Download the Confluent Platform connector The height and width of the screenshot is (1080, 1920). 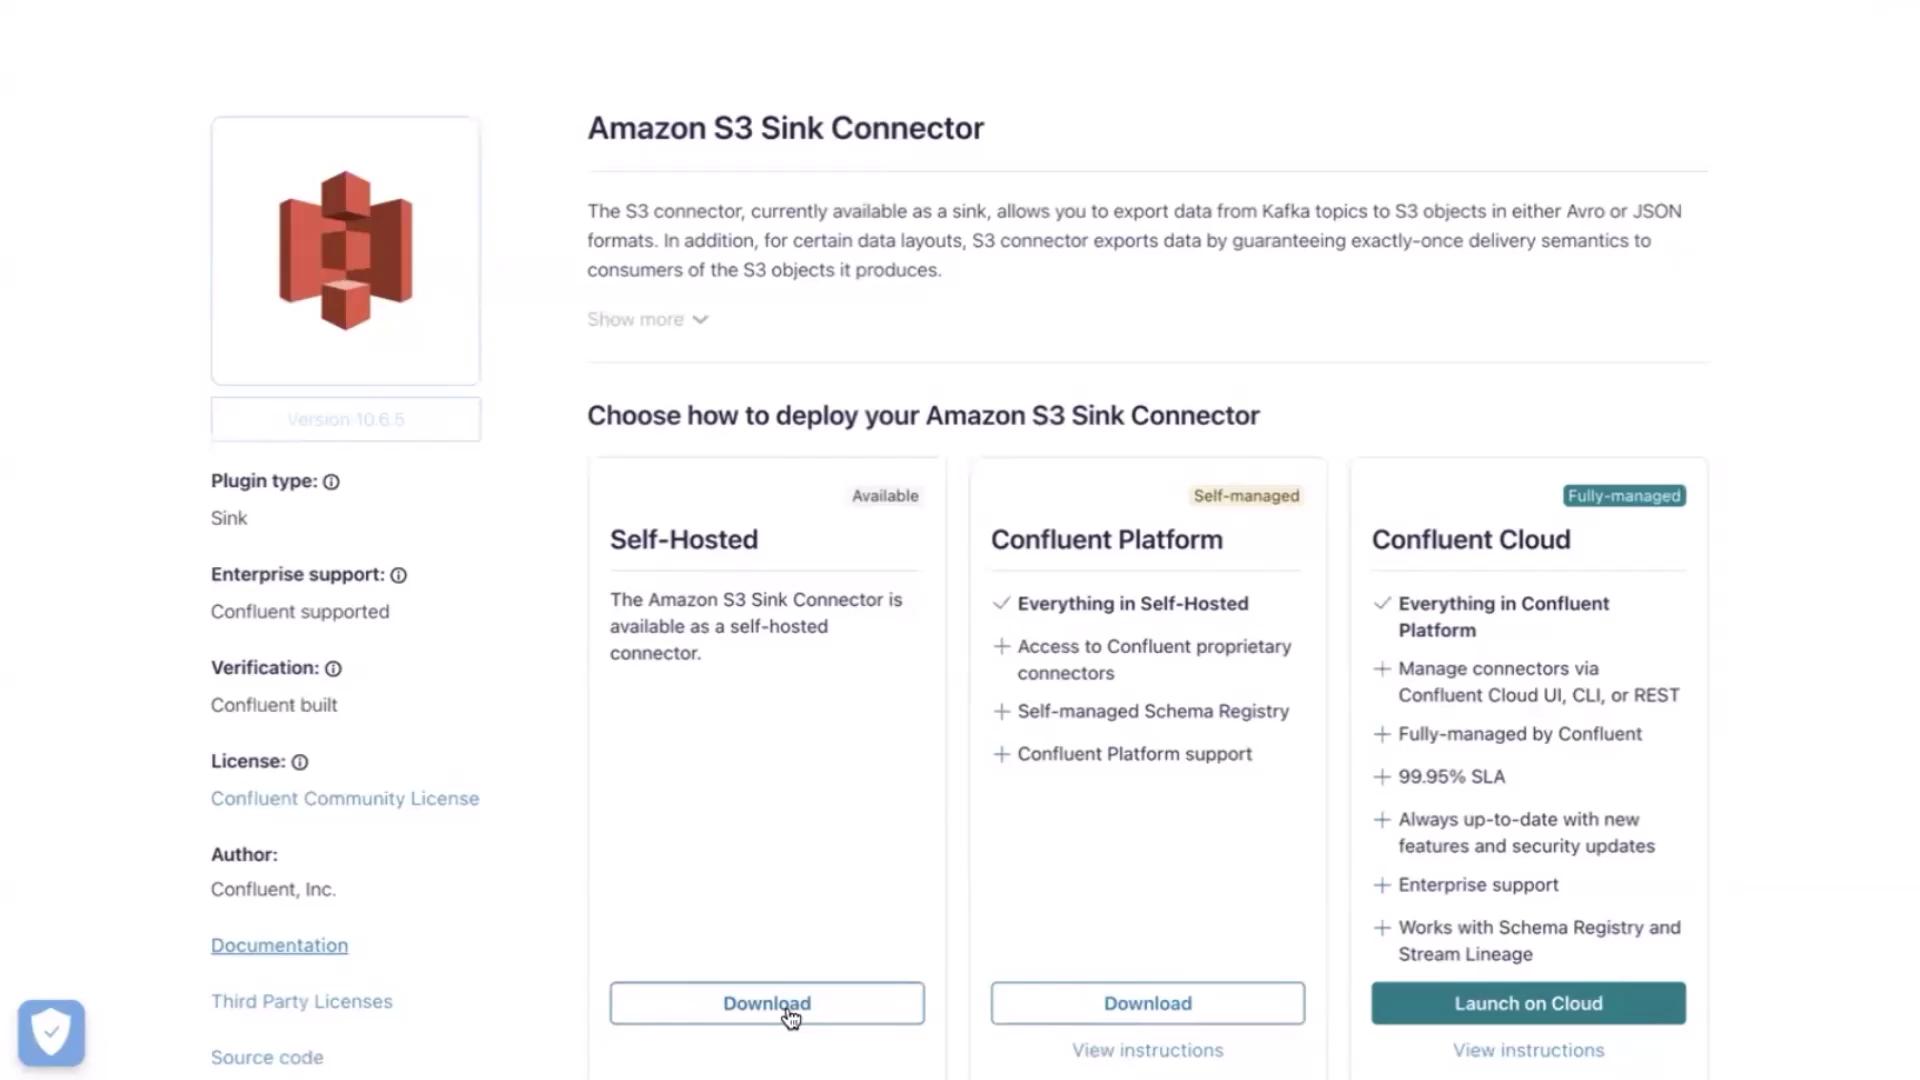(x=1147, y=1003)
